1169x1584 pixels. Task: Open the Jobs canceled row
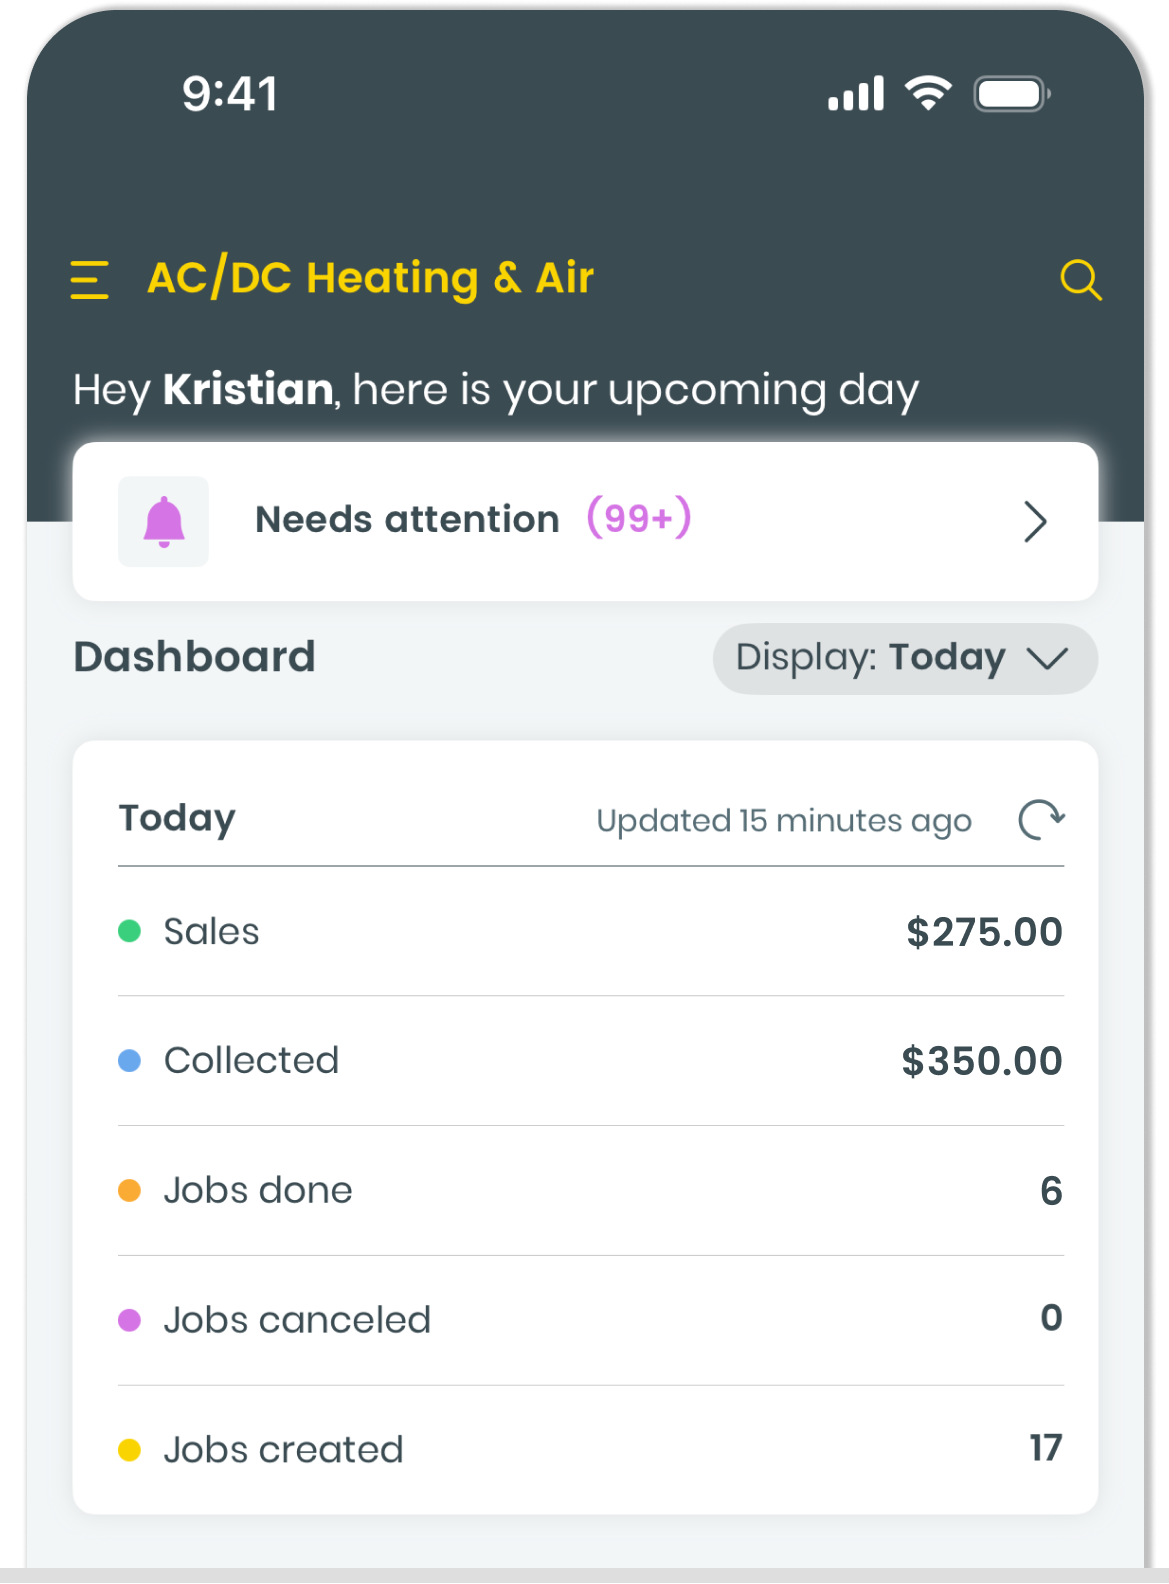(x=590, y=1320)
